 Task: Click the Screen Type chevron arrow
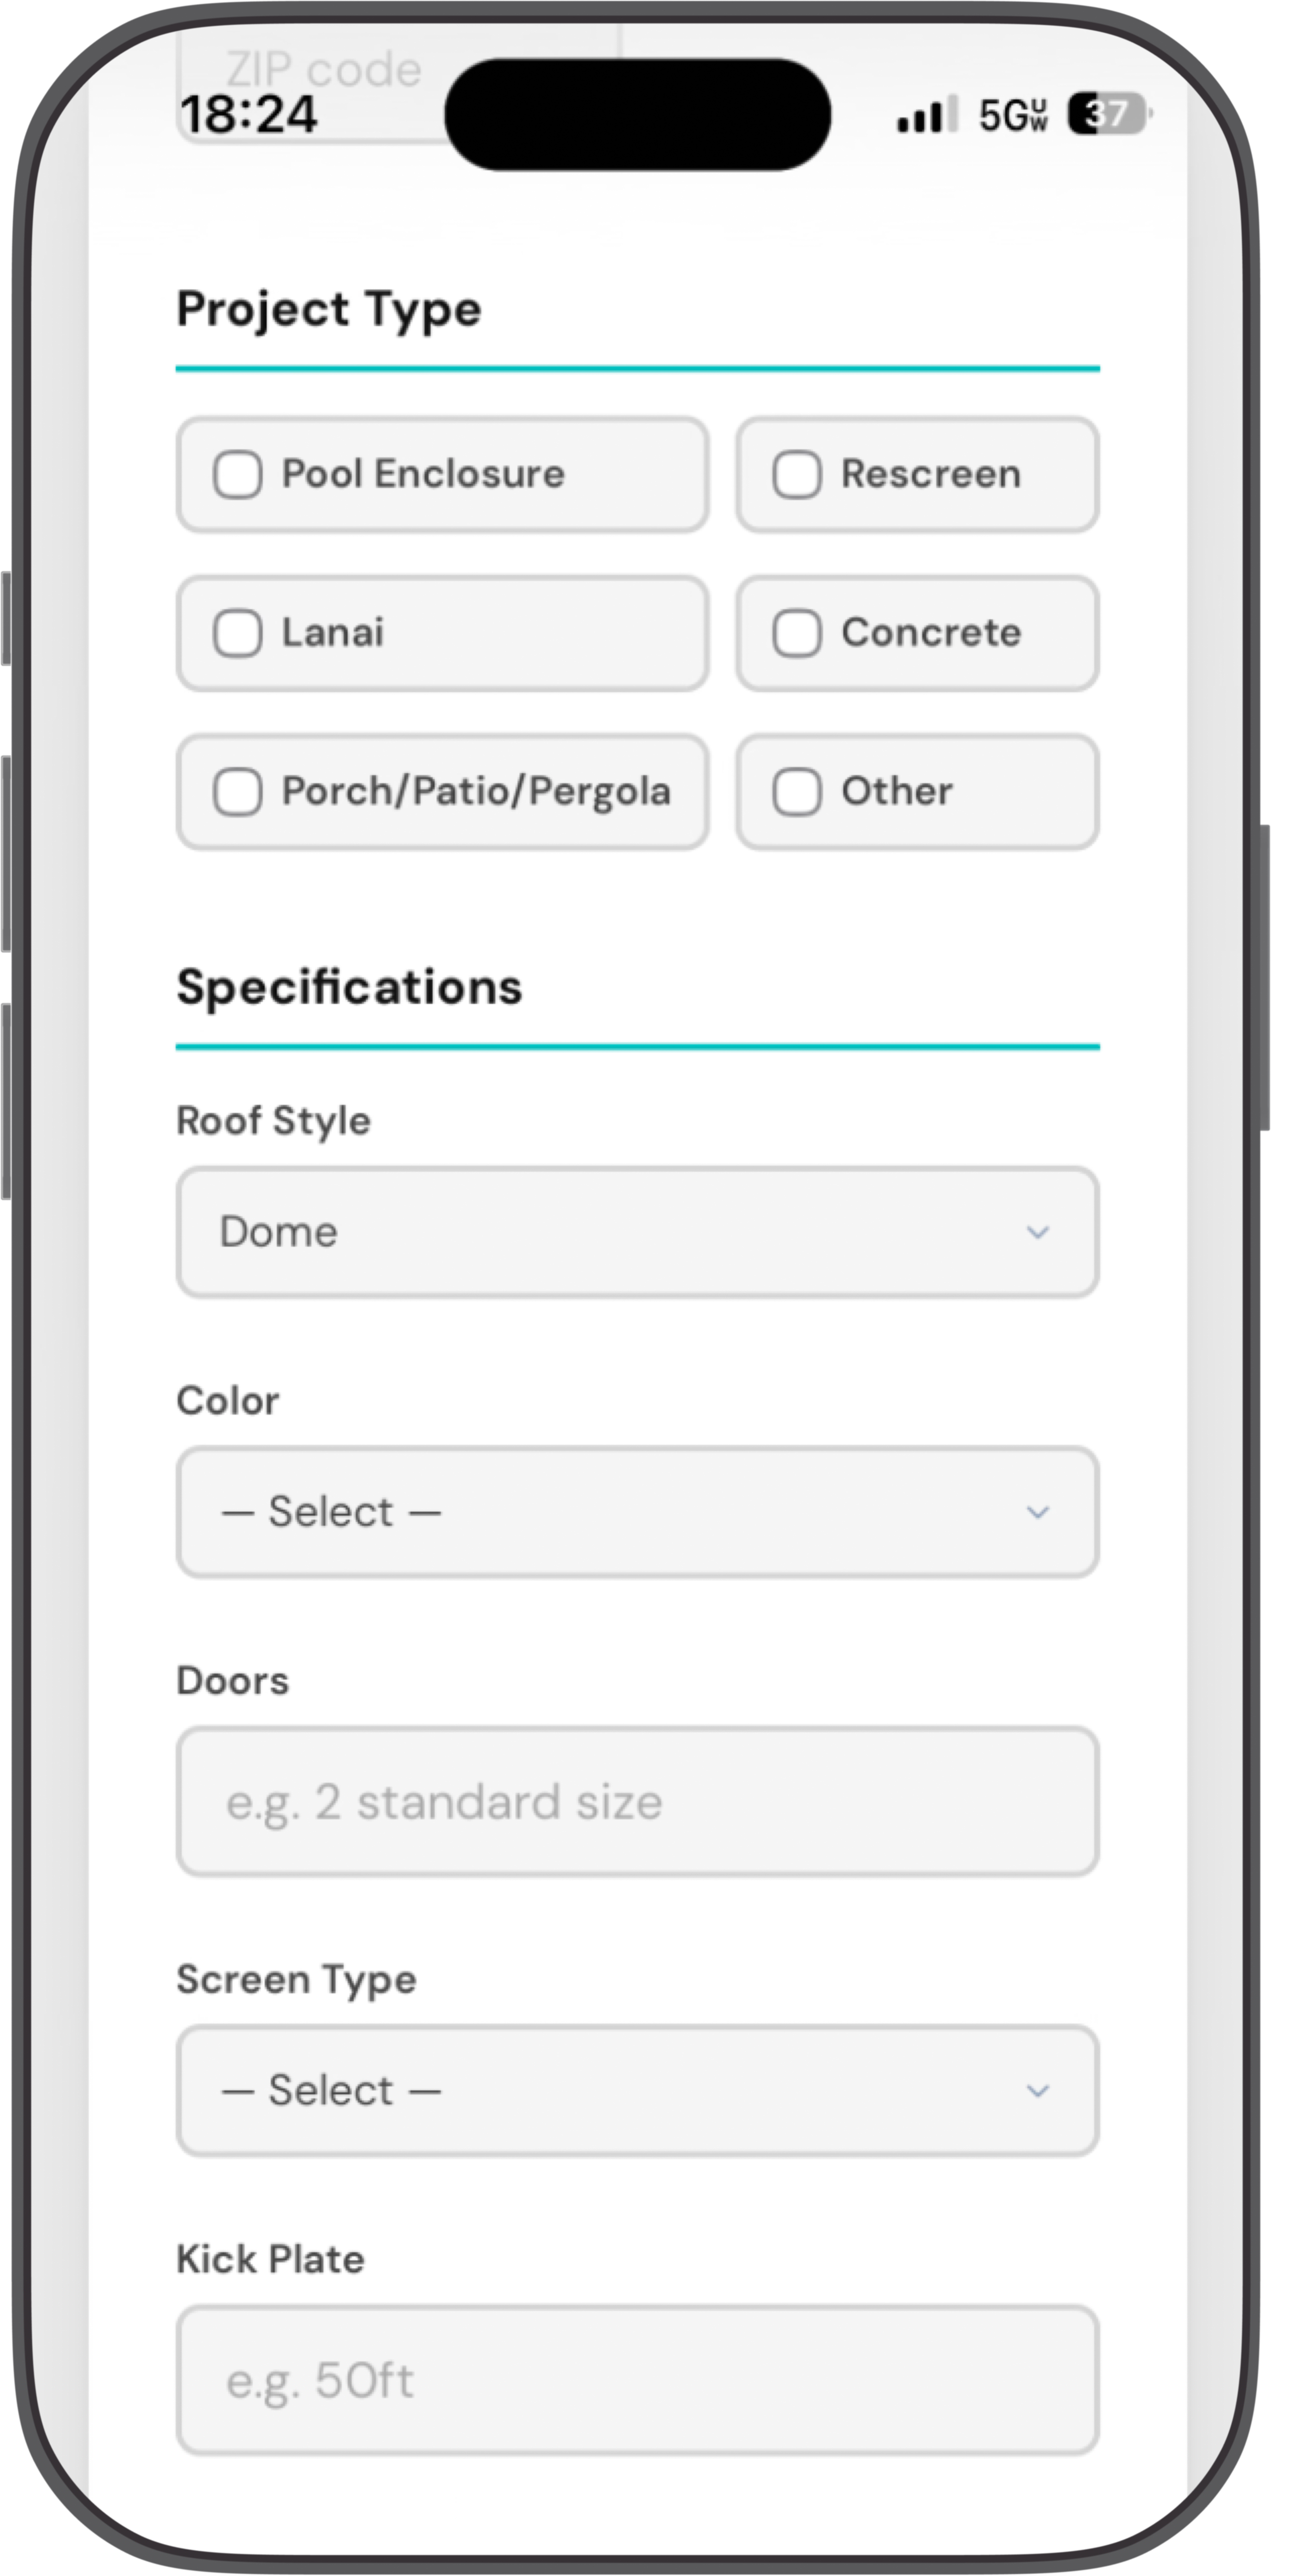(1038, 2090)
